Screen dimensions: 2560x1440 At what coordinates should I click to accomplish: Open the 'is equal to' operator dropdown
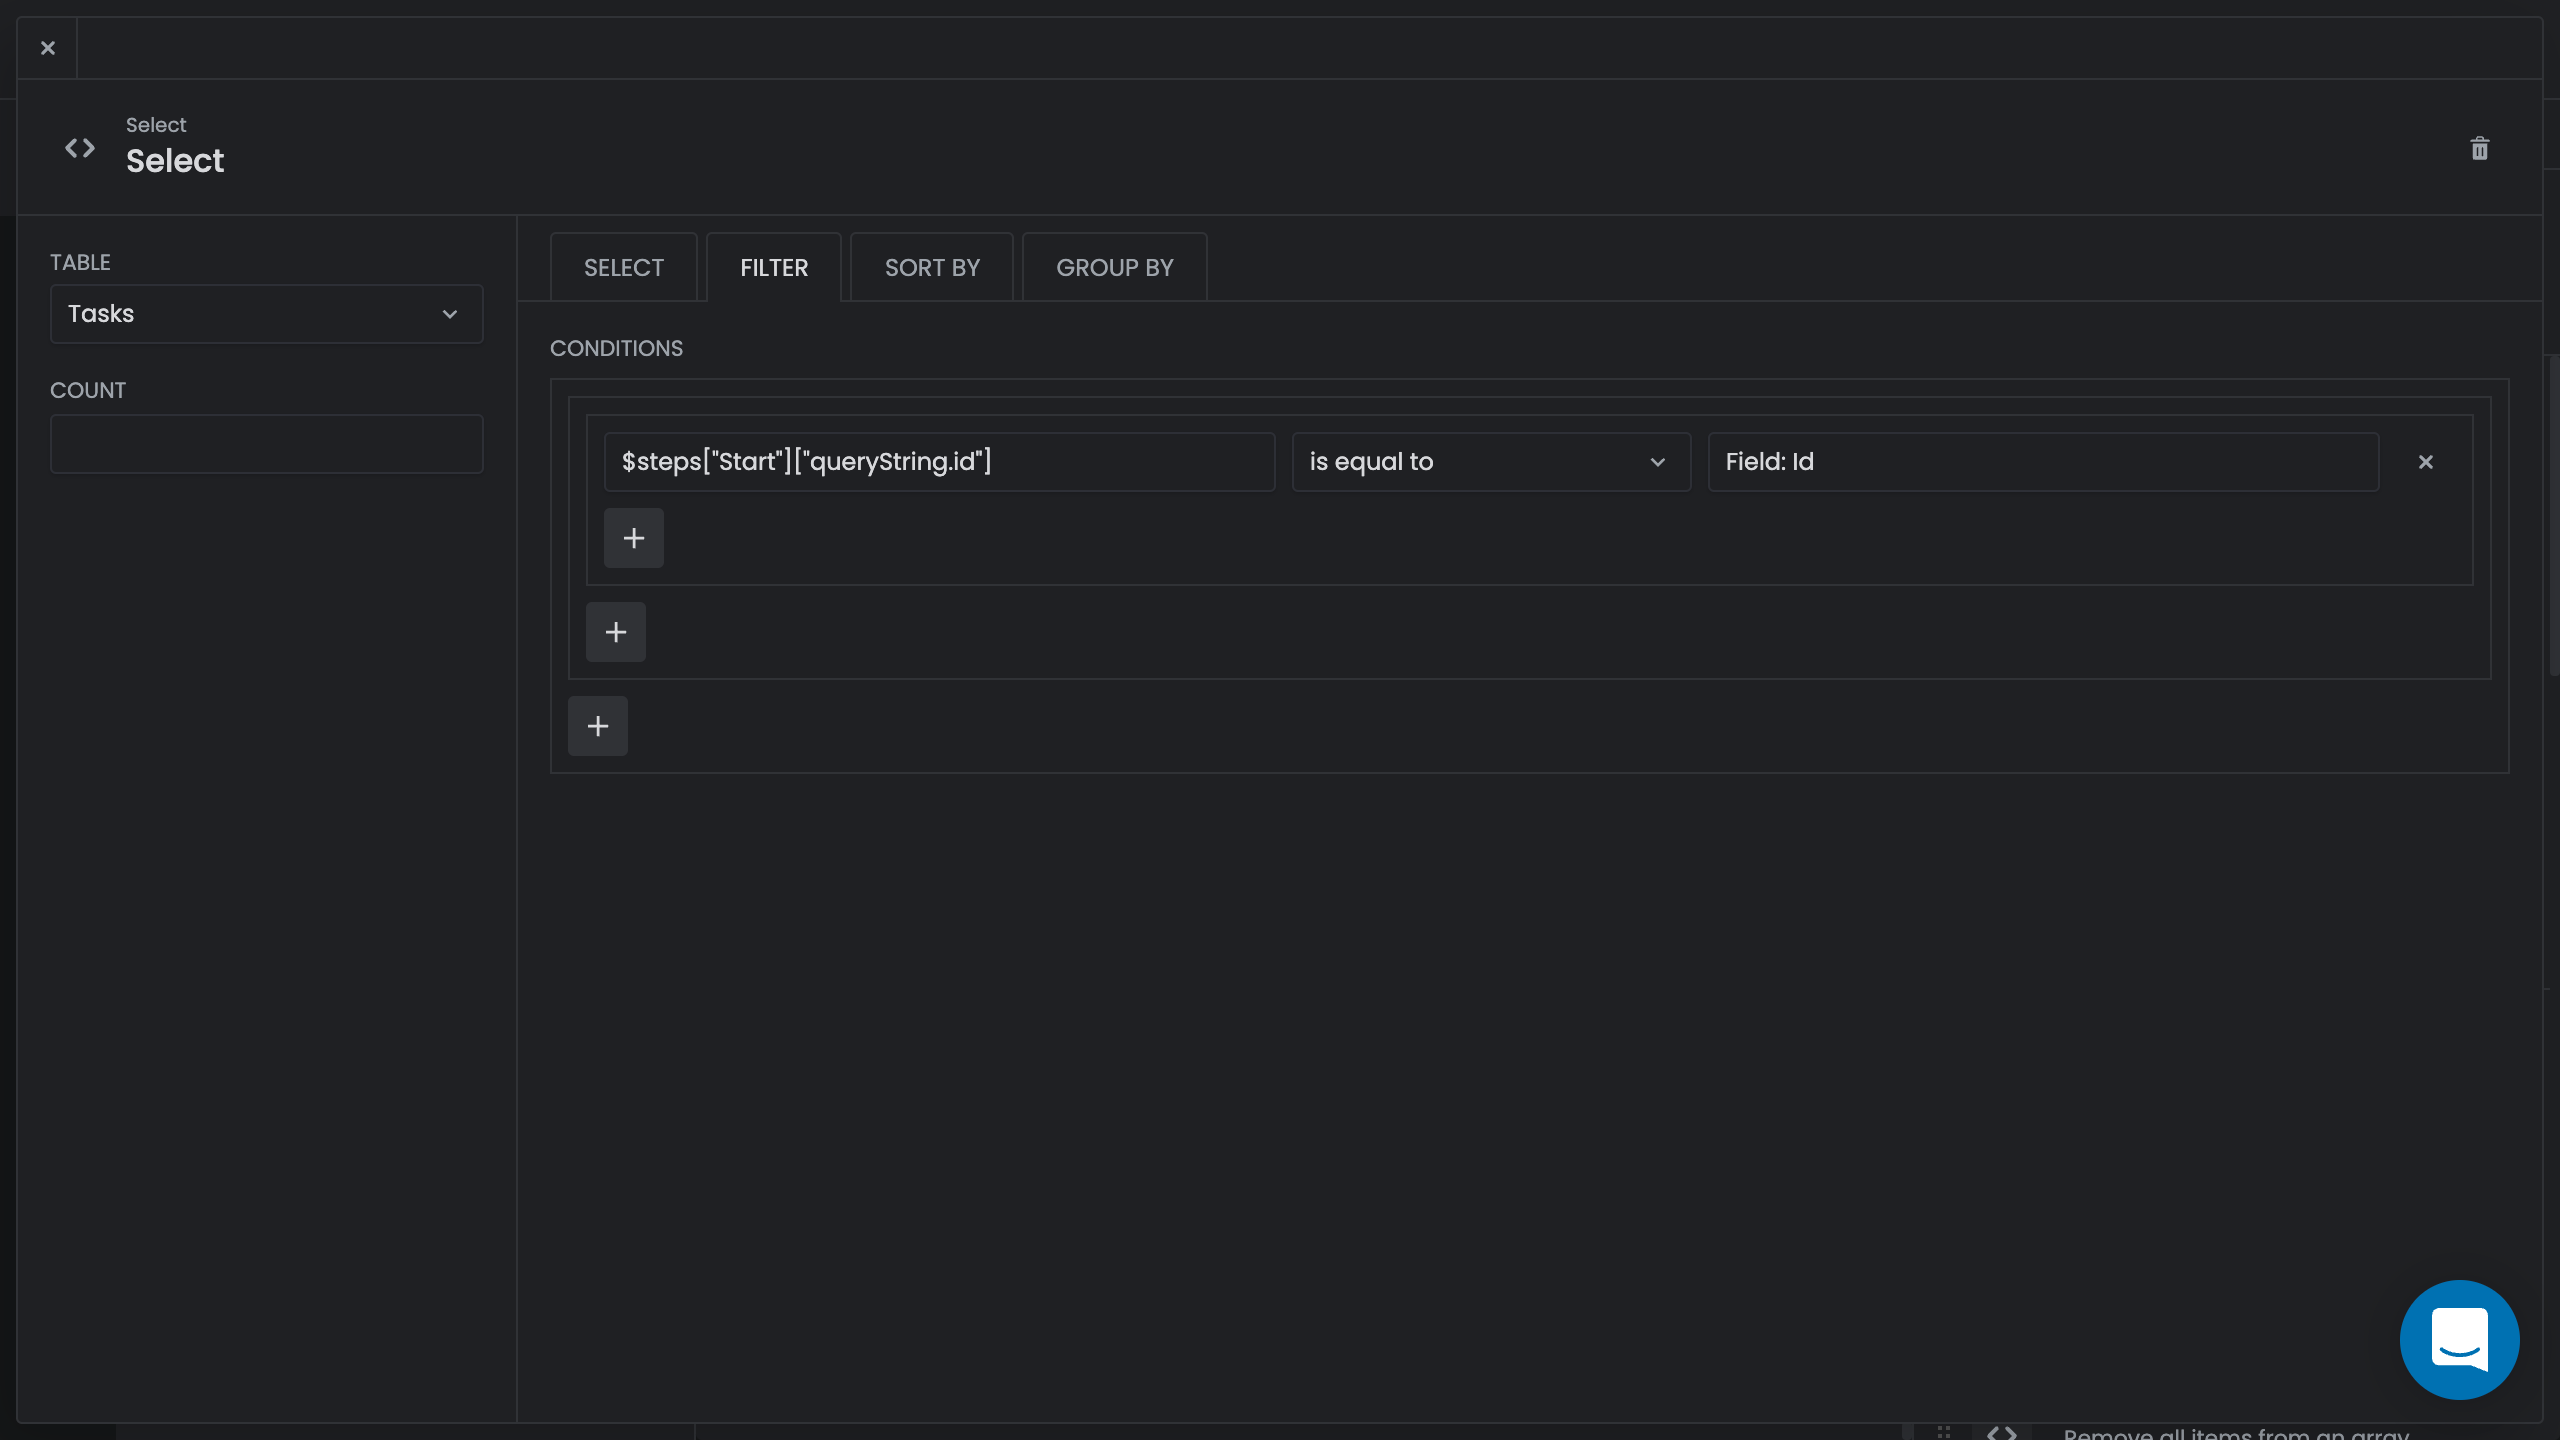tap(1491, 462)
